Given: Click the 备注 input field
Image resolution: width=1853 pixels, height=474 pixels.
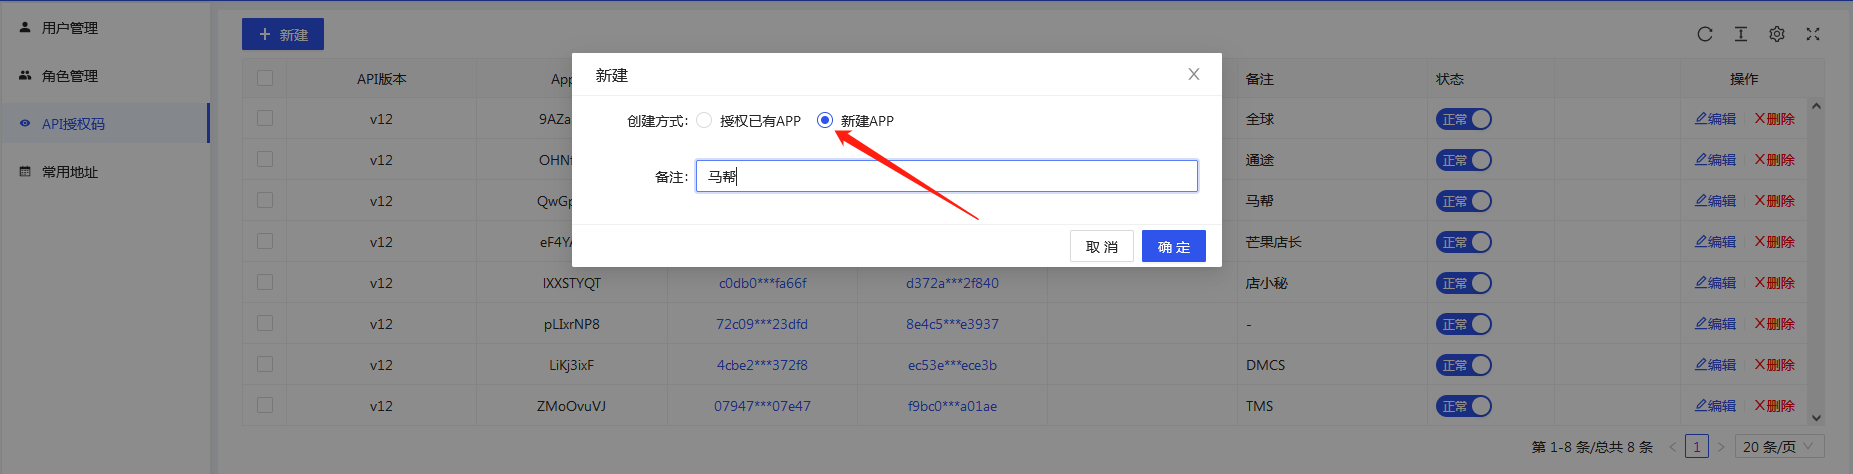Looking at the screenshot, I should [x=946, y=176].
